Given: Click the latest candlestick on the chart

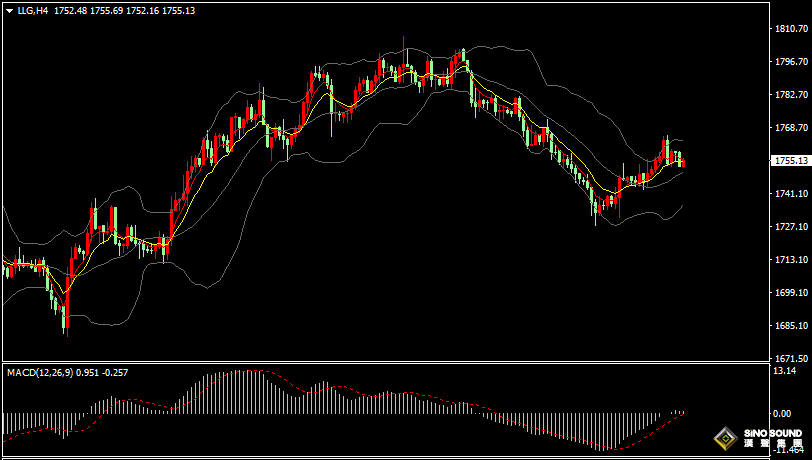Looking at the screenshot, I should (x=682, y=162).
